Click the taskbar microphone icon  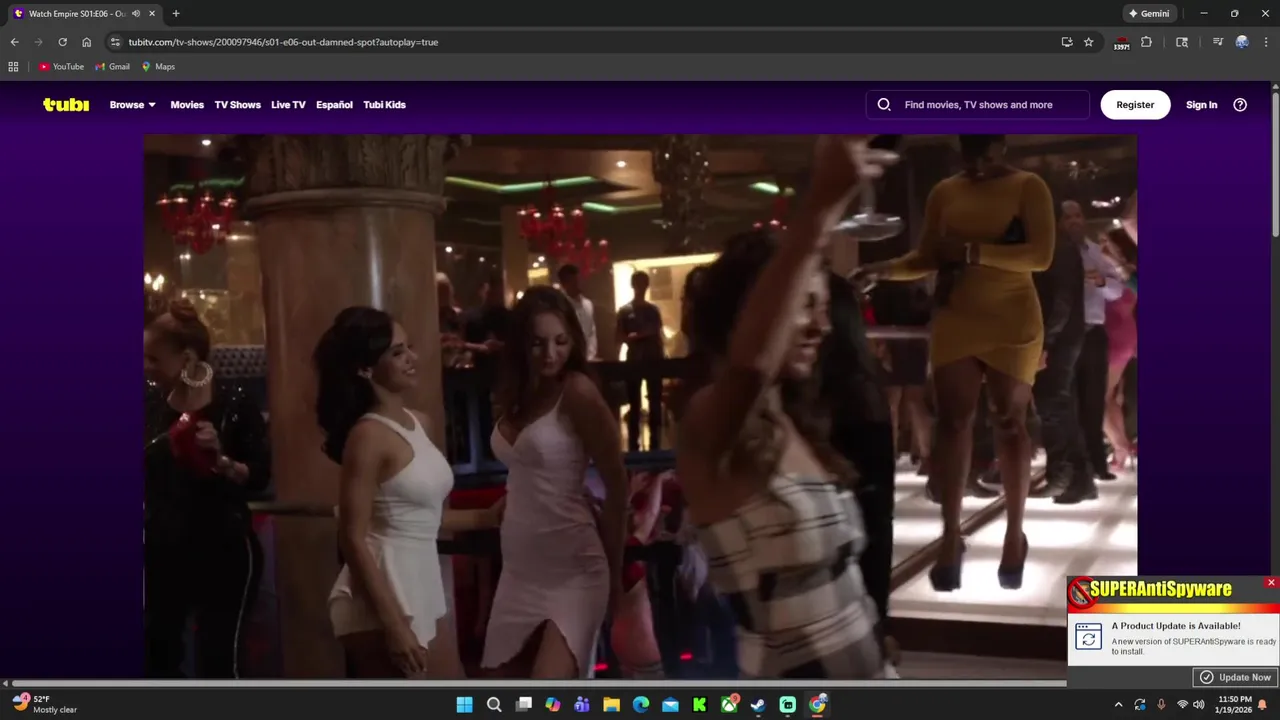click(x=1161, y=704)
